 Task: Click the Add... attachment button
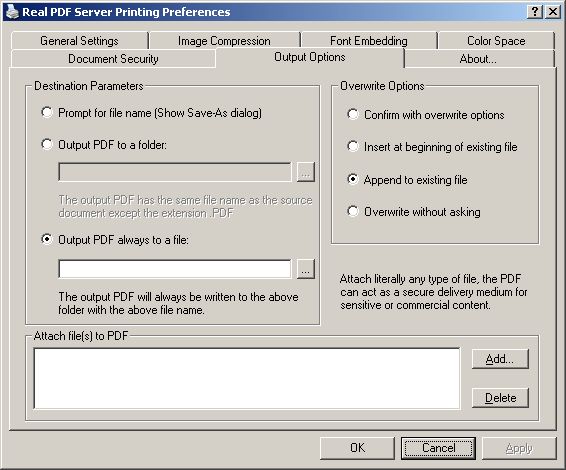click(x=500, y=359)
